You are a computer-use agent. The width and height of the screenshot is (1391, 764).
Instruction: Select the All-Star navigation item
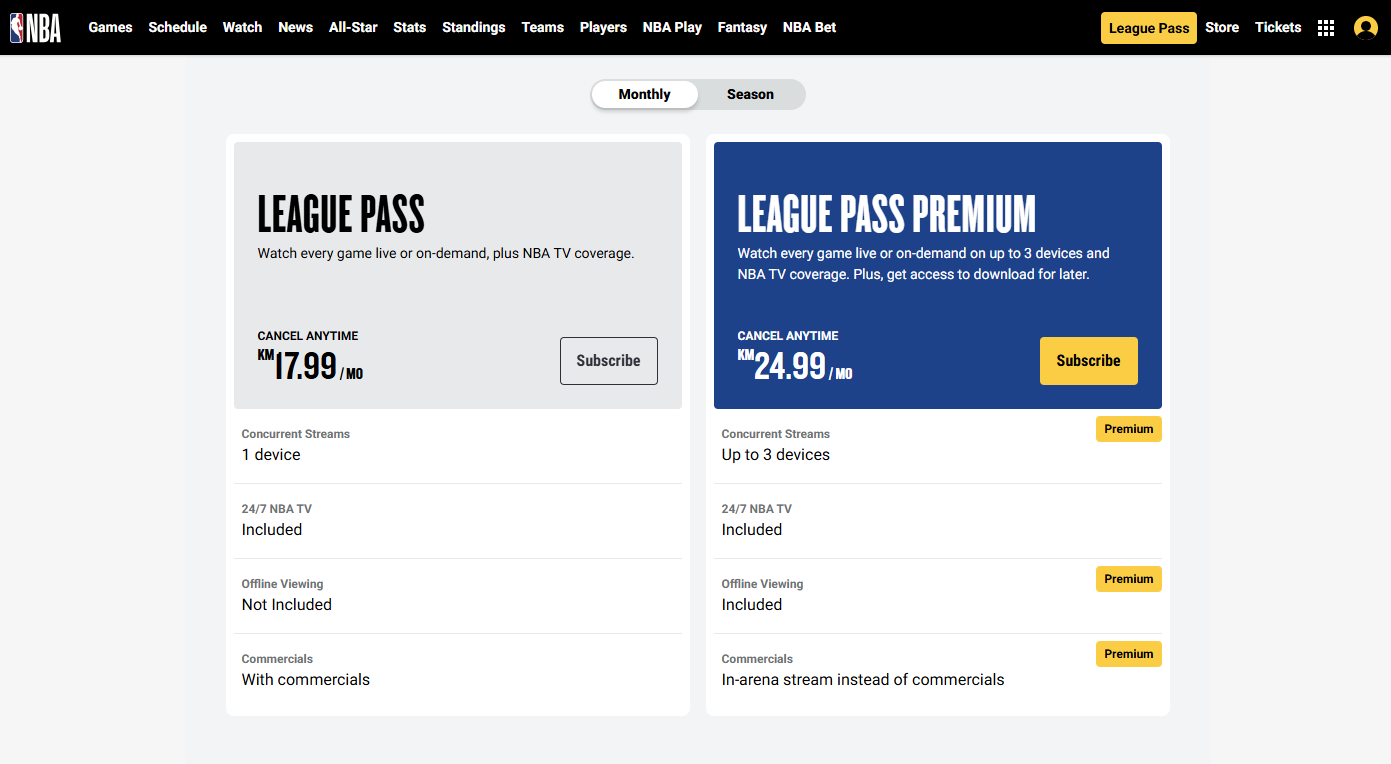[353, 27]
